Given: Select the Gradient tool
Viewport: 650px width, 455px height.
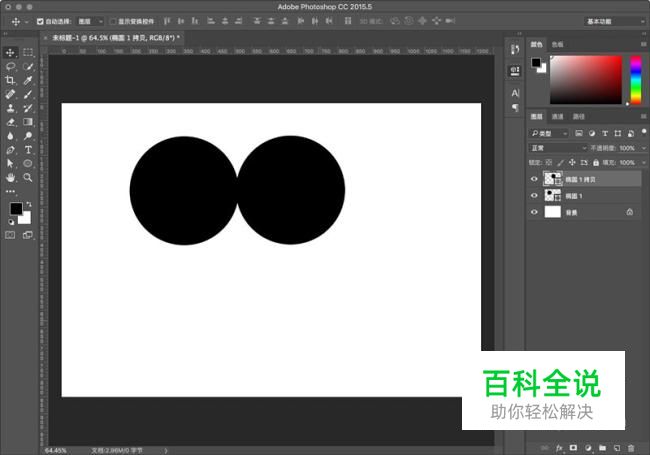Looking at the screenshot, I should (x=28, y=122).
